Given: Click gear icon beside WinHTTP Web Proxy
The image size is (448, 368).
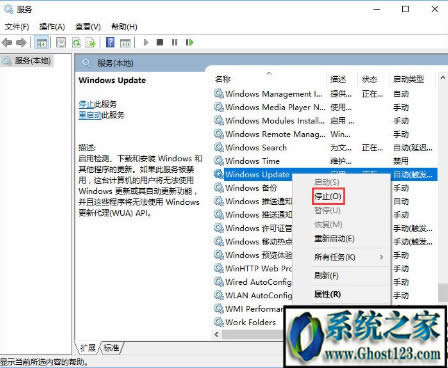Looking at the screenshot, I should [219, 268].
